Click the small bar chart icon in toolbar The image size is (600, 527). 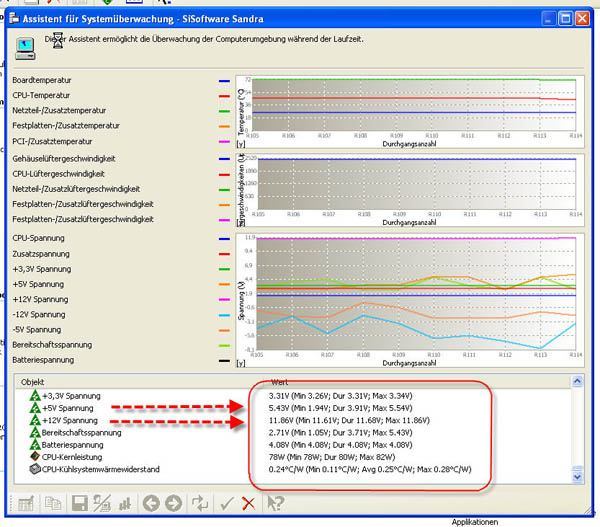(125, 504)
